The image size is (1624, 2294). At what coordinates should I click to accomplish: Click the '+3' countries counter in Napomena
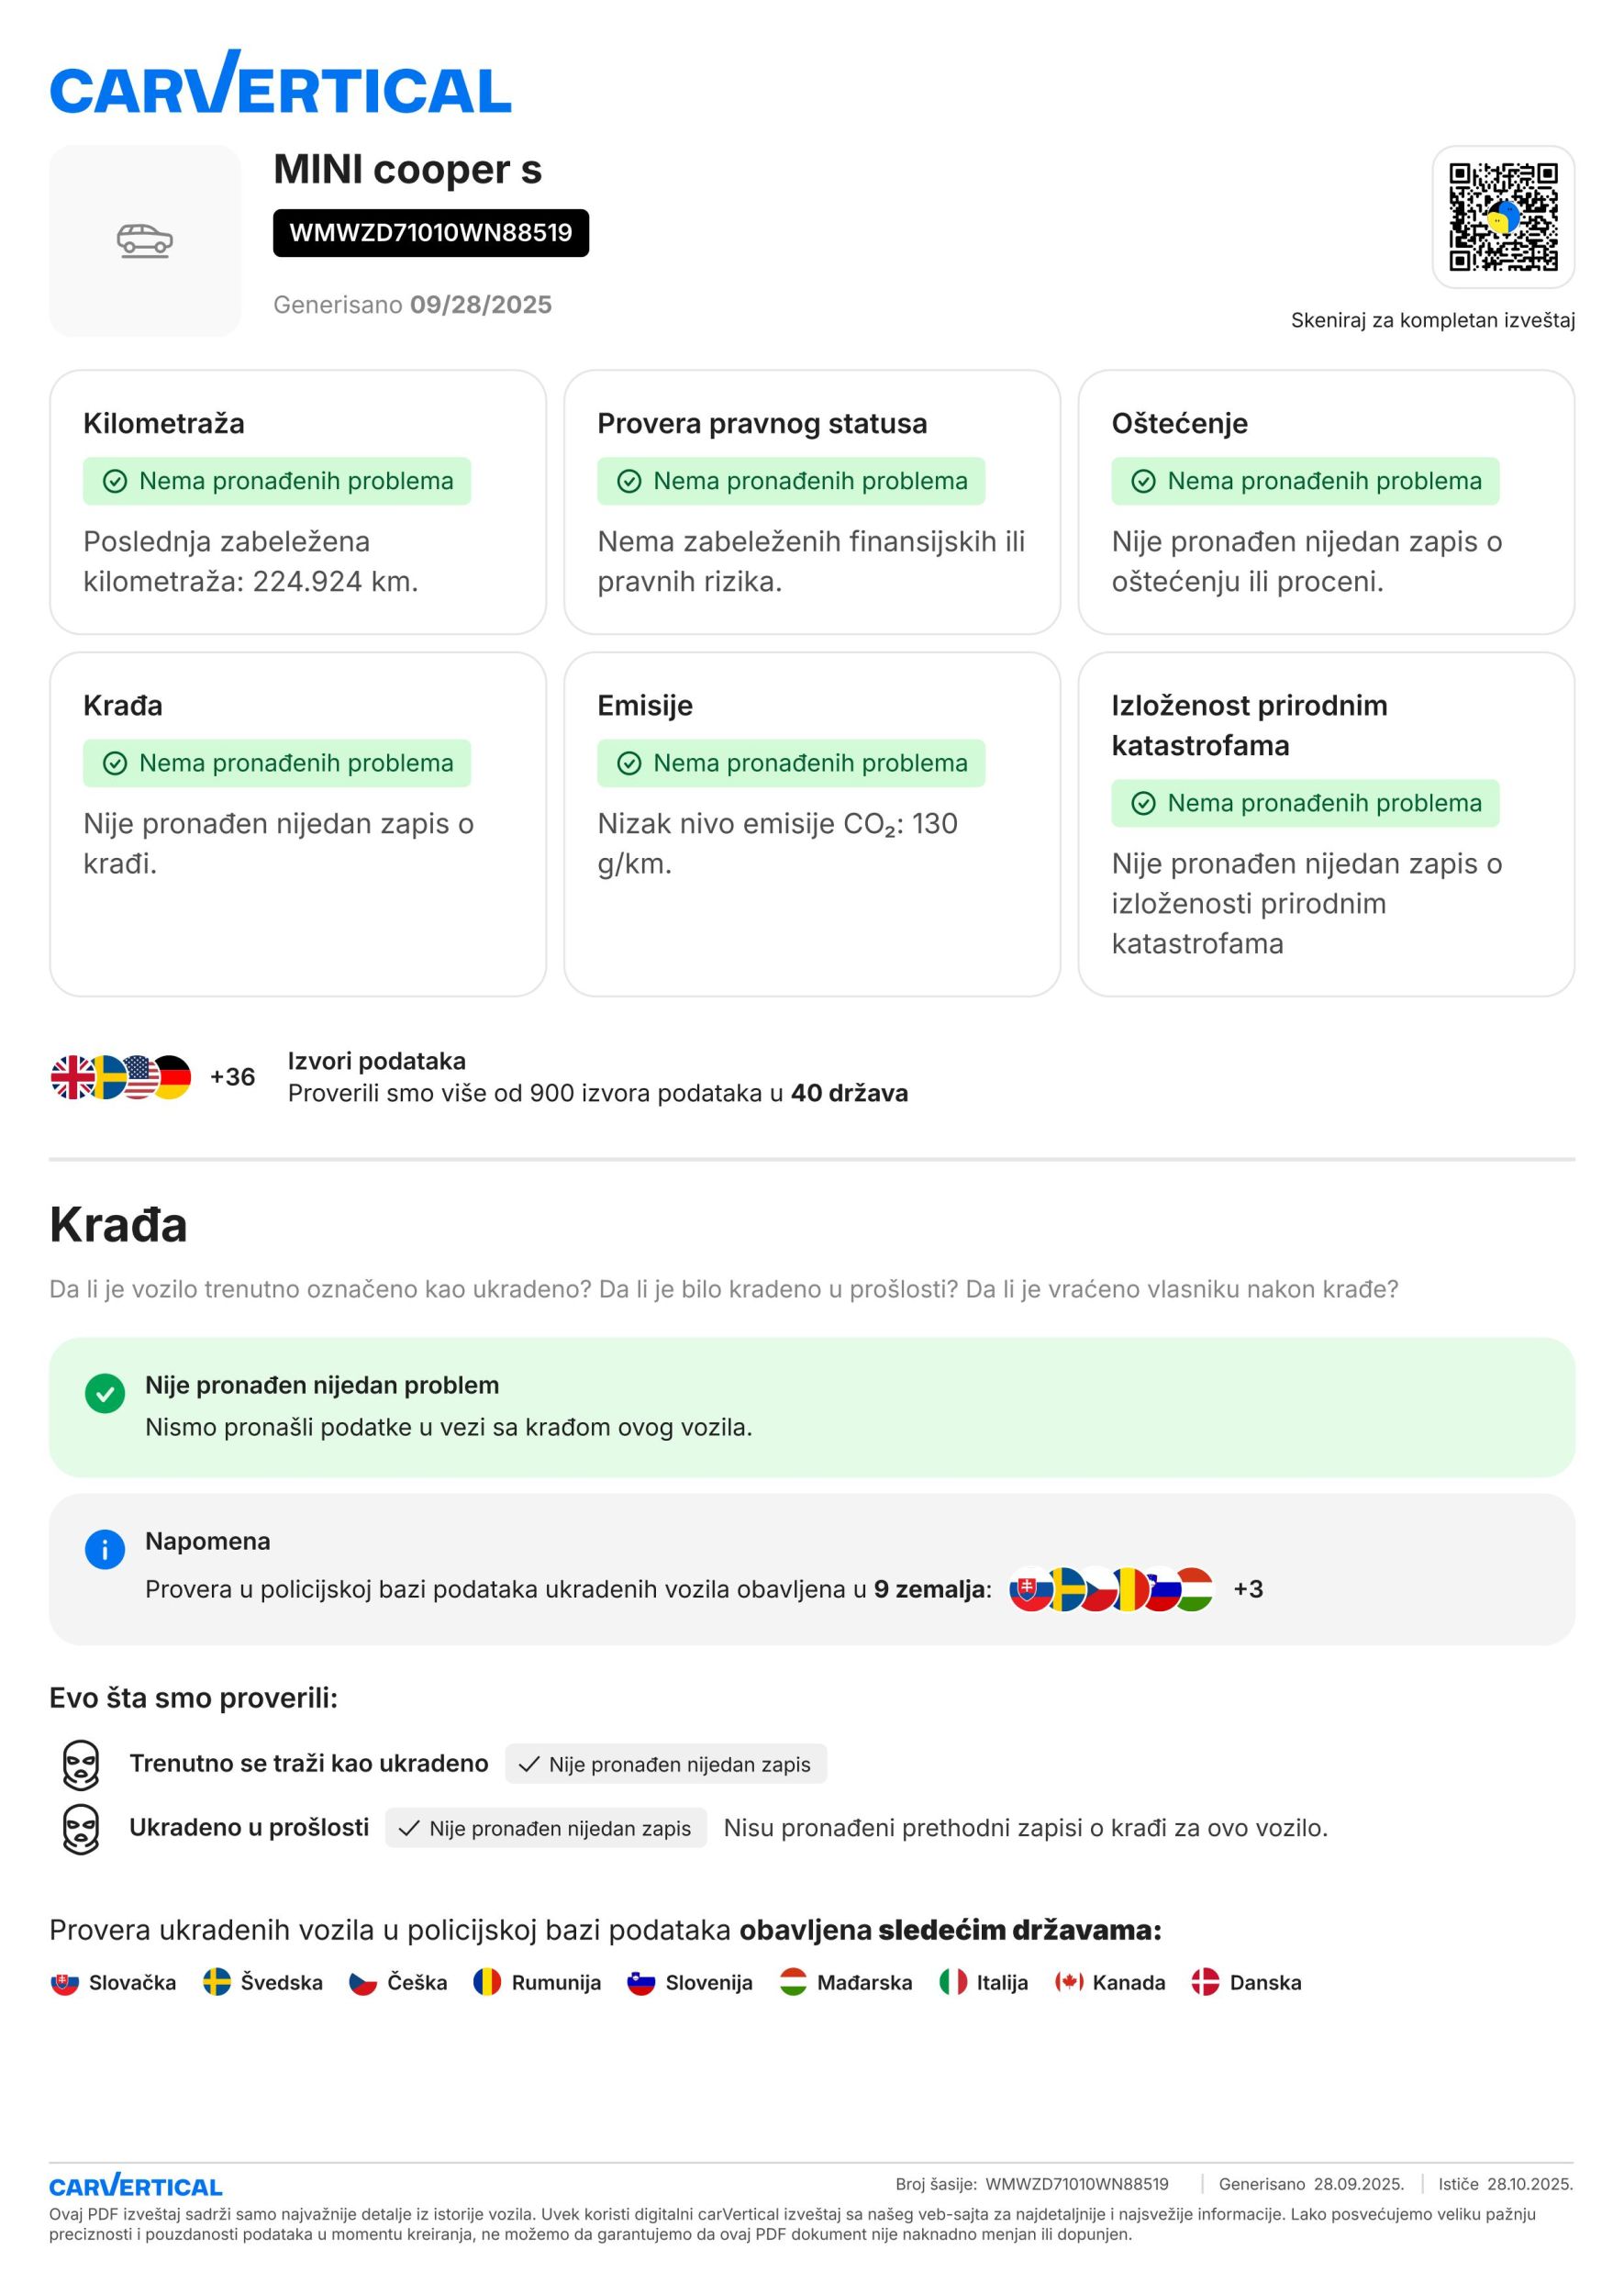point(1248,1589)
